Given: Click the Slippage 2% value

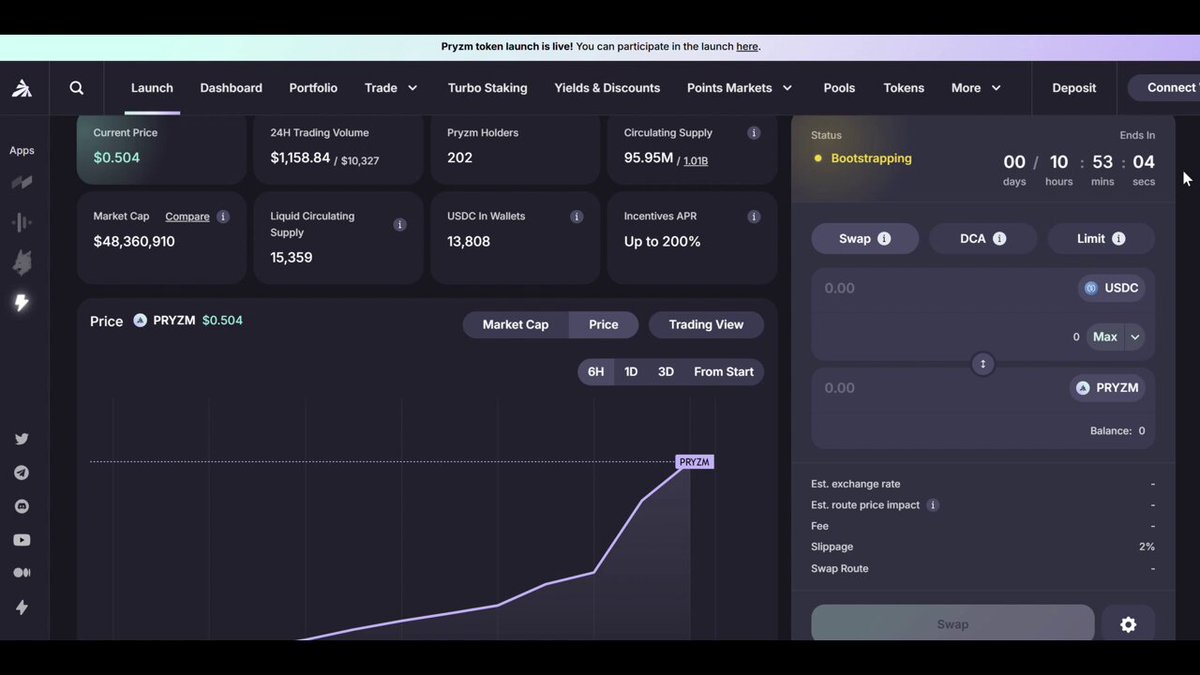Looking at the screenshot, I should tap(1147, 547).
